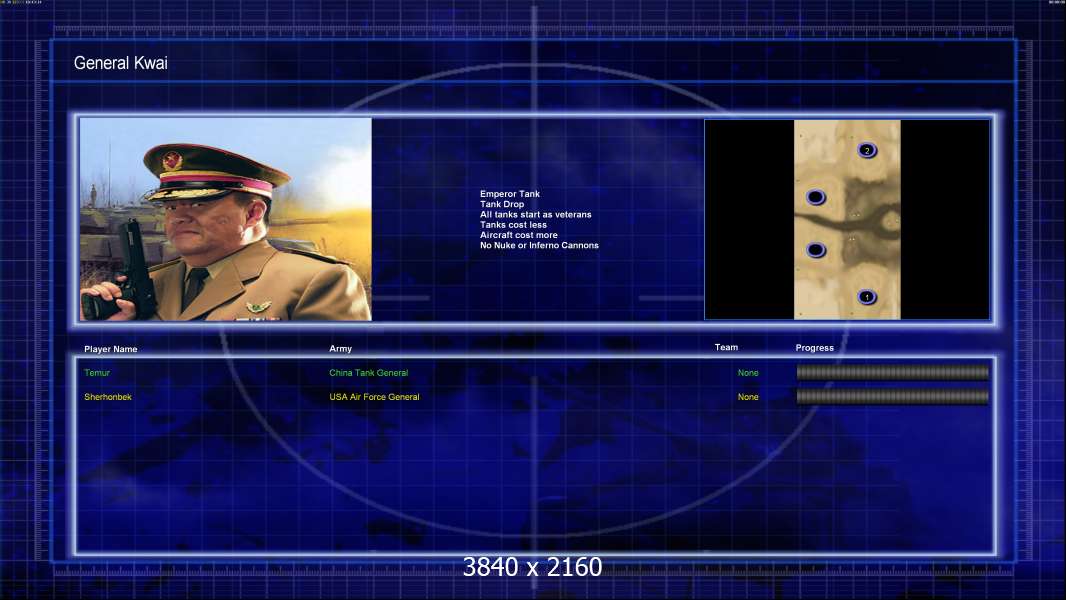Click the 'Aircraft cost more' line

click(x=519, y=235)
